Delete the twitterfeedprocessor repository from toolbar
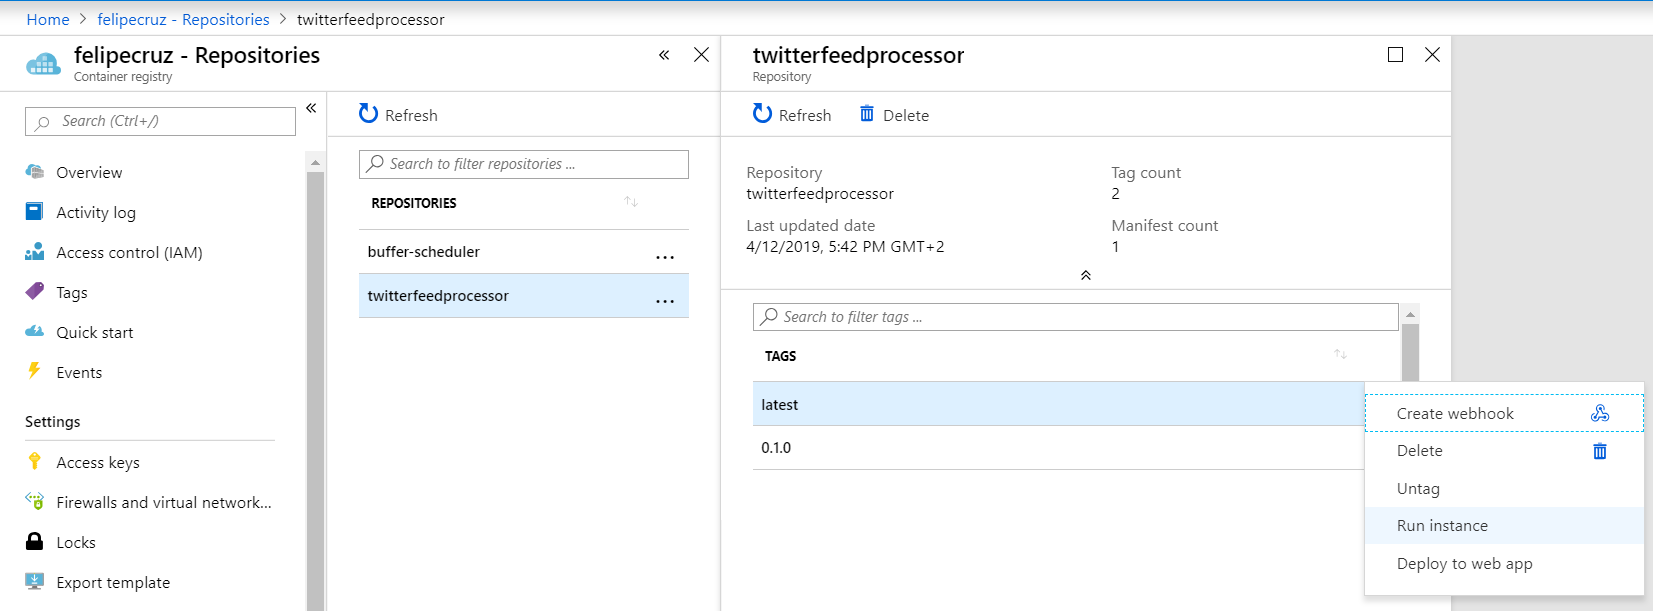The image size is (1653, 611). [894, 115]
